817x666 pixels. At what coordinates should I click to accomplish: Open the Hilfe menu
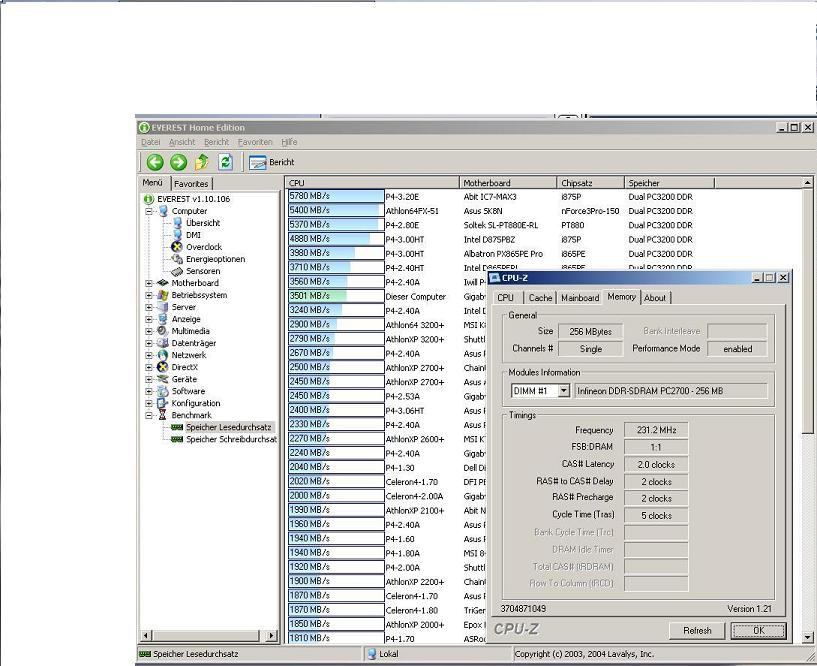[x=289, y=142]
